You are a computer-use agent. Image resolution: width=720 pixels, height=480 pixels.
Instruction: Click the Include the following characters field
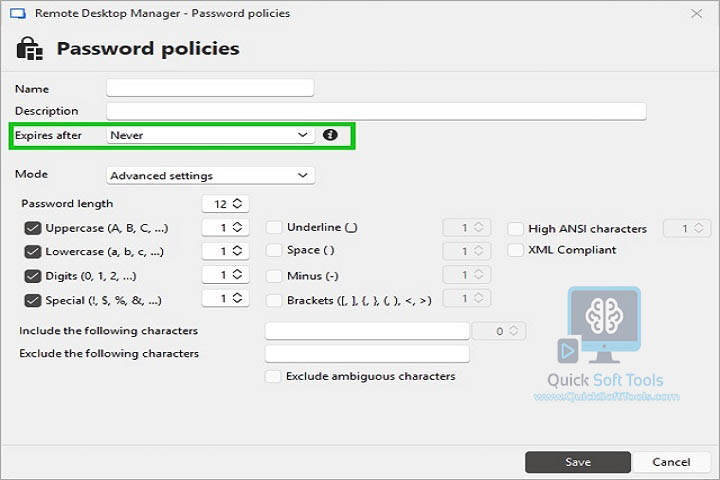coord(367,331)
